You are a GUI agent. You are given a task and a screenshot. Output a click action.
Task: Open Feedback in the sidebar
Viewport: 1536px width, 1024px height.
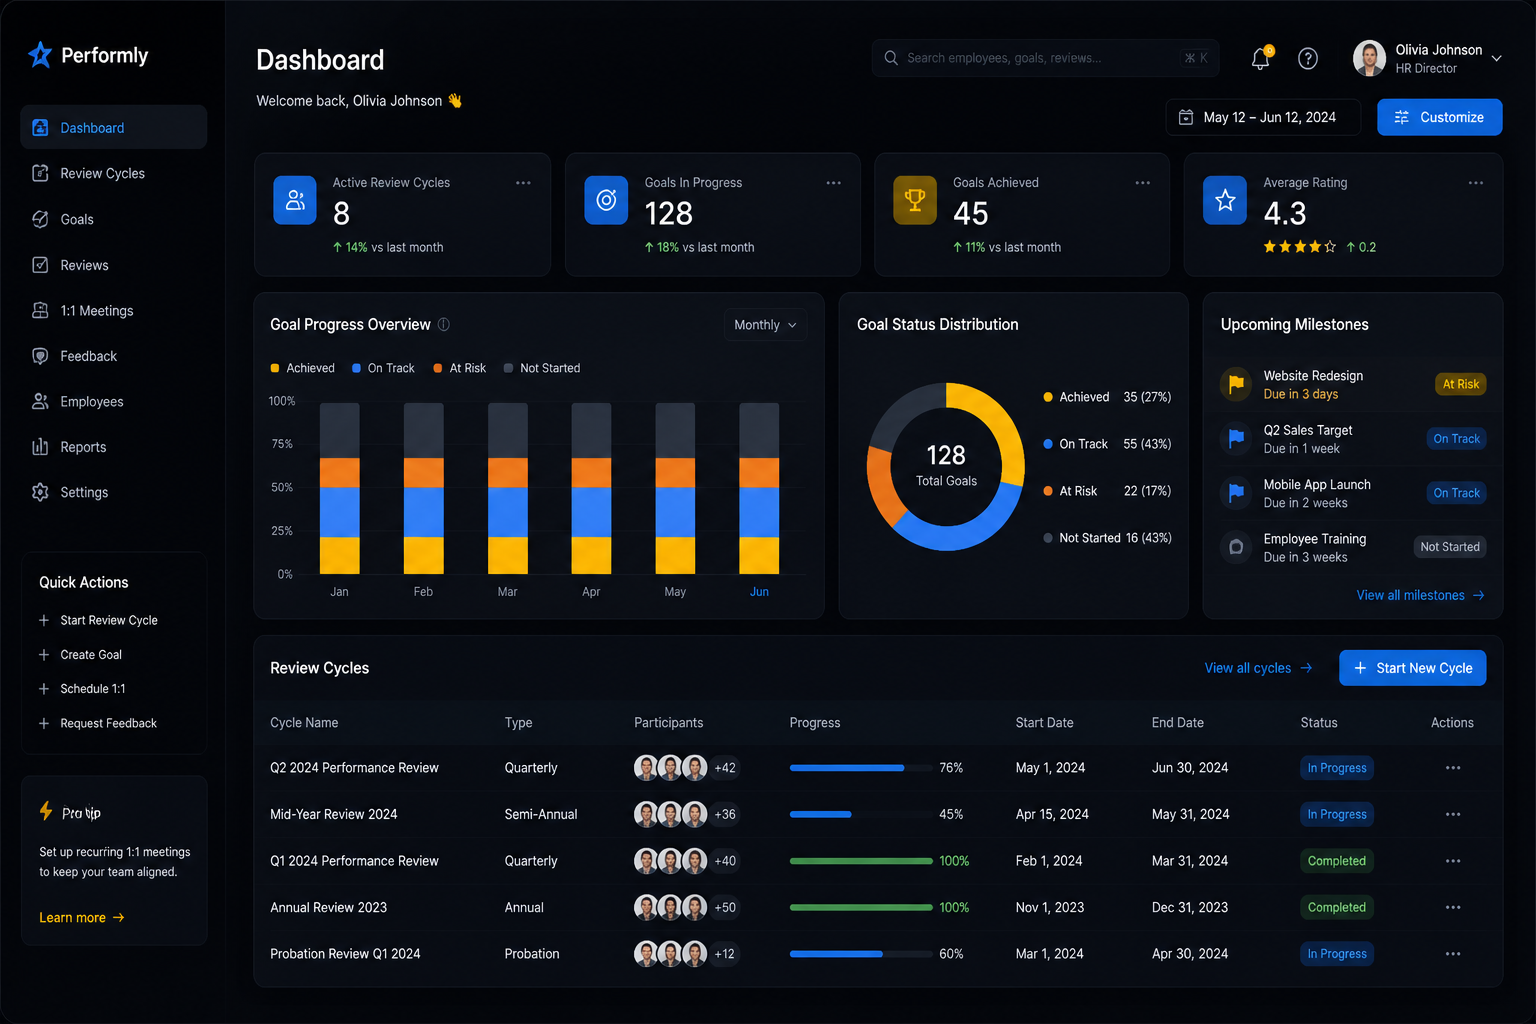click(113, 356)
